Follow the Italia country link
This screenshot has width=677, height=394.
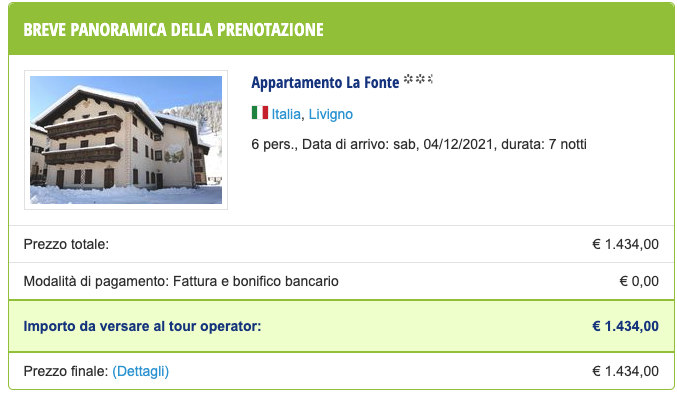click(x=286, y=114)
